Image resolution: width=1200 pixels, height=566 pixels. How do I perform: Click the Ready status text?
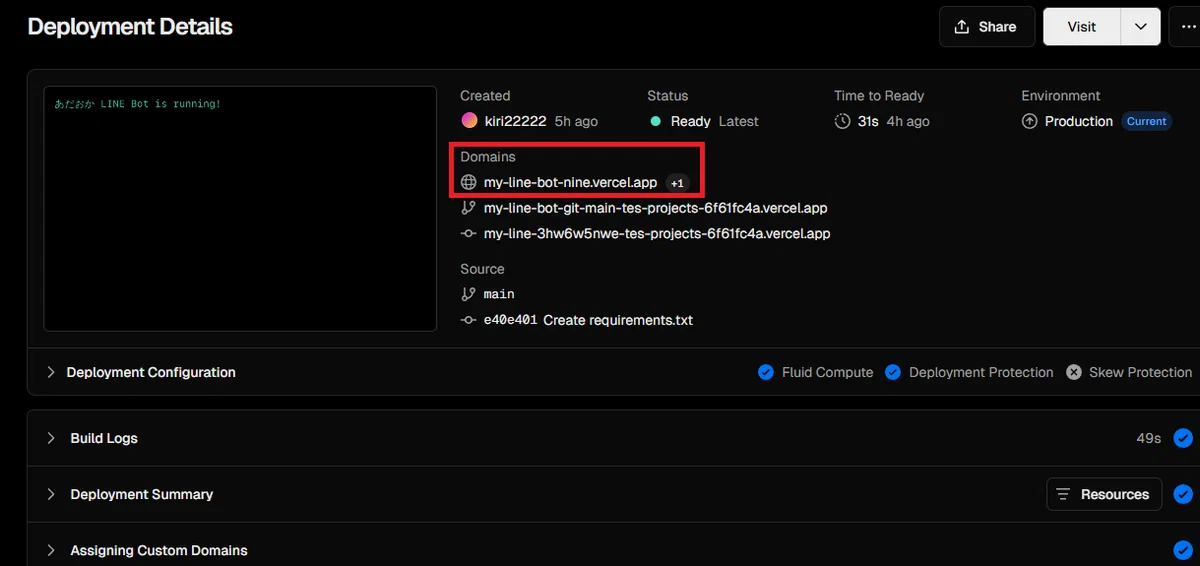[x=690, y=121]
